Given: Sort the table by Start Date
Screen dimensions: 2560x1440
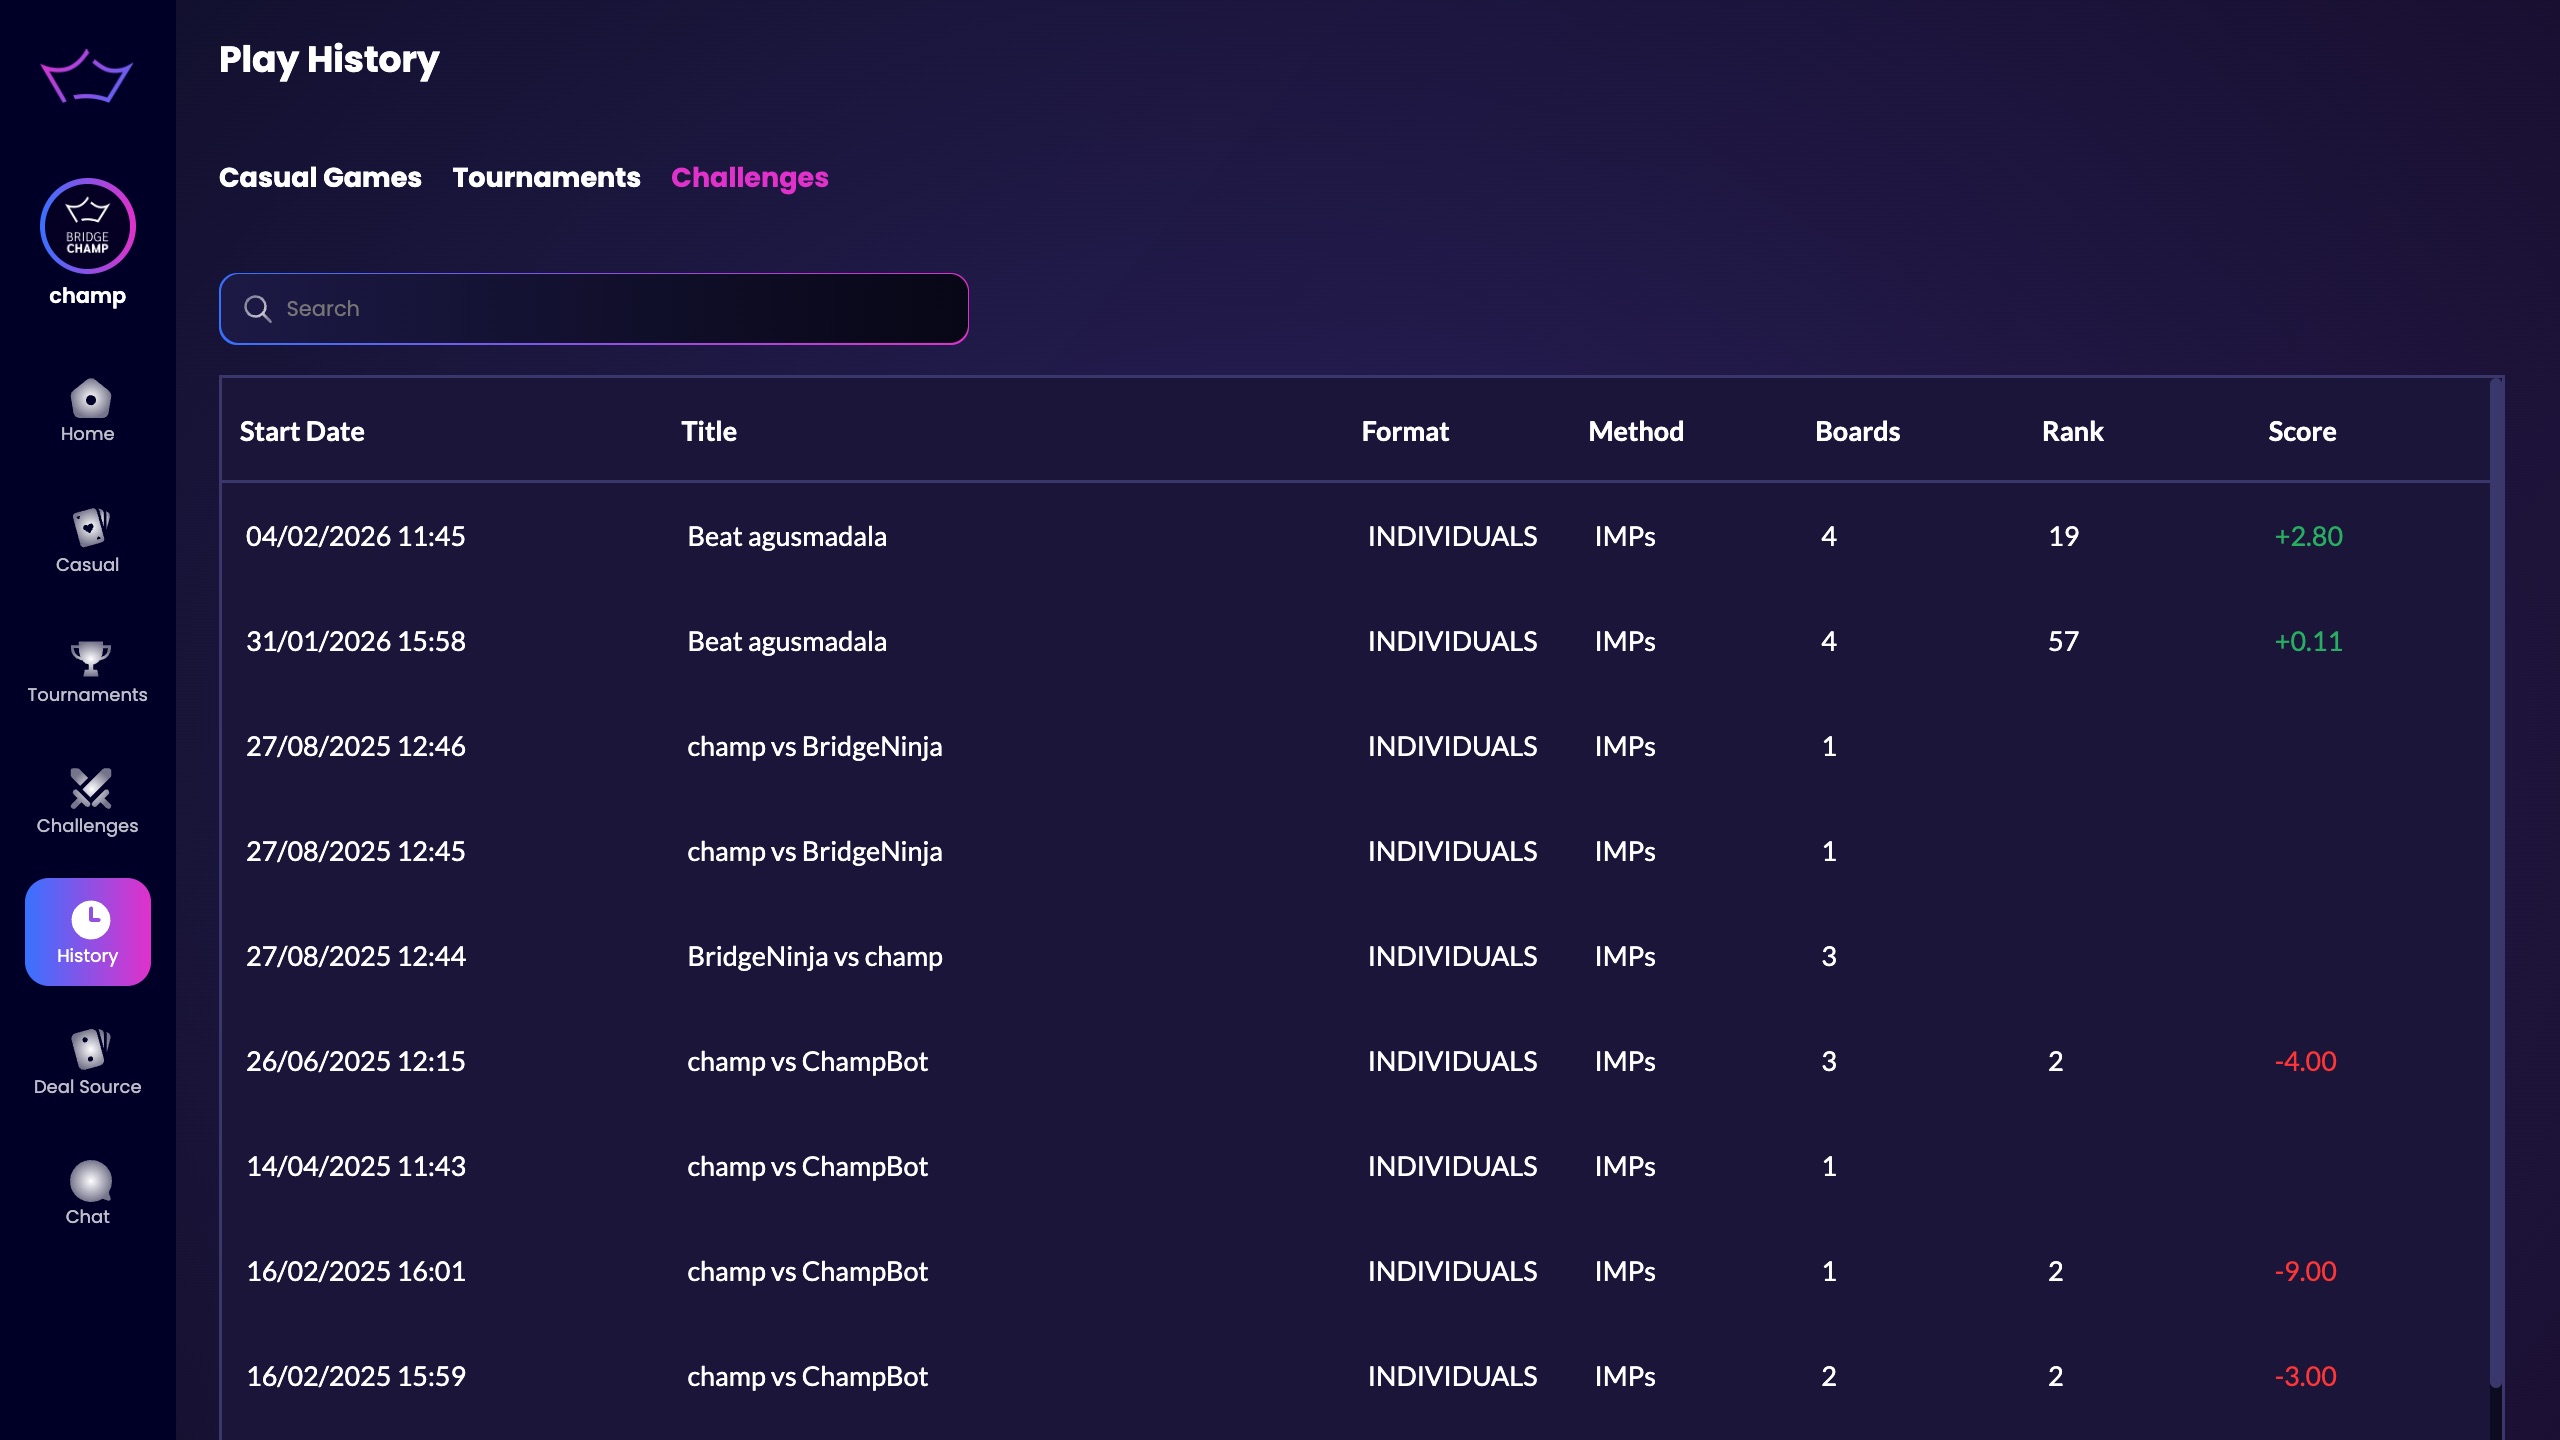Looking at the screenshot, I should [302, 431].
